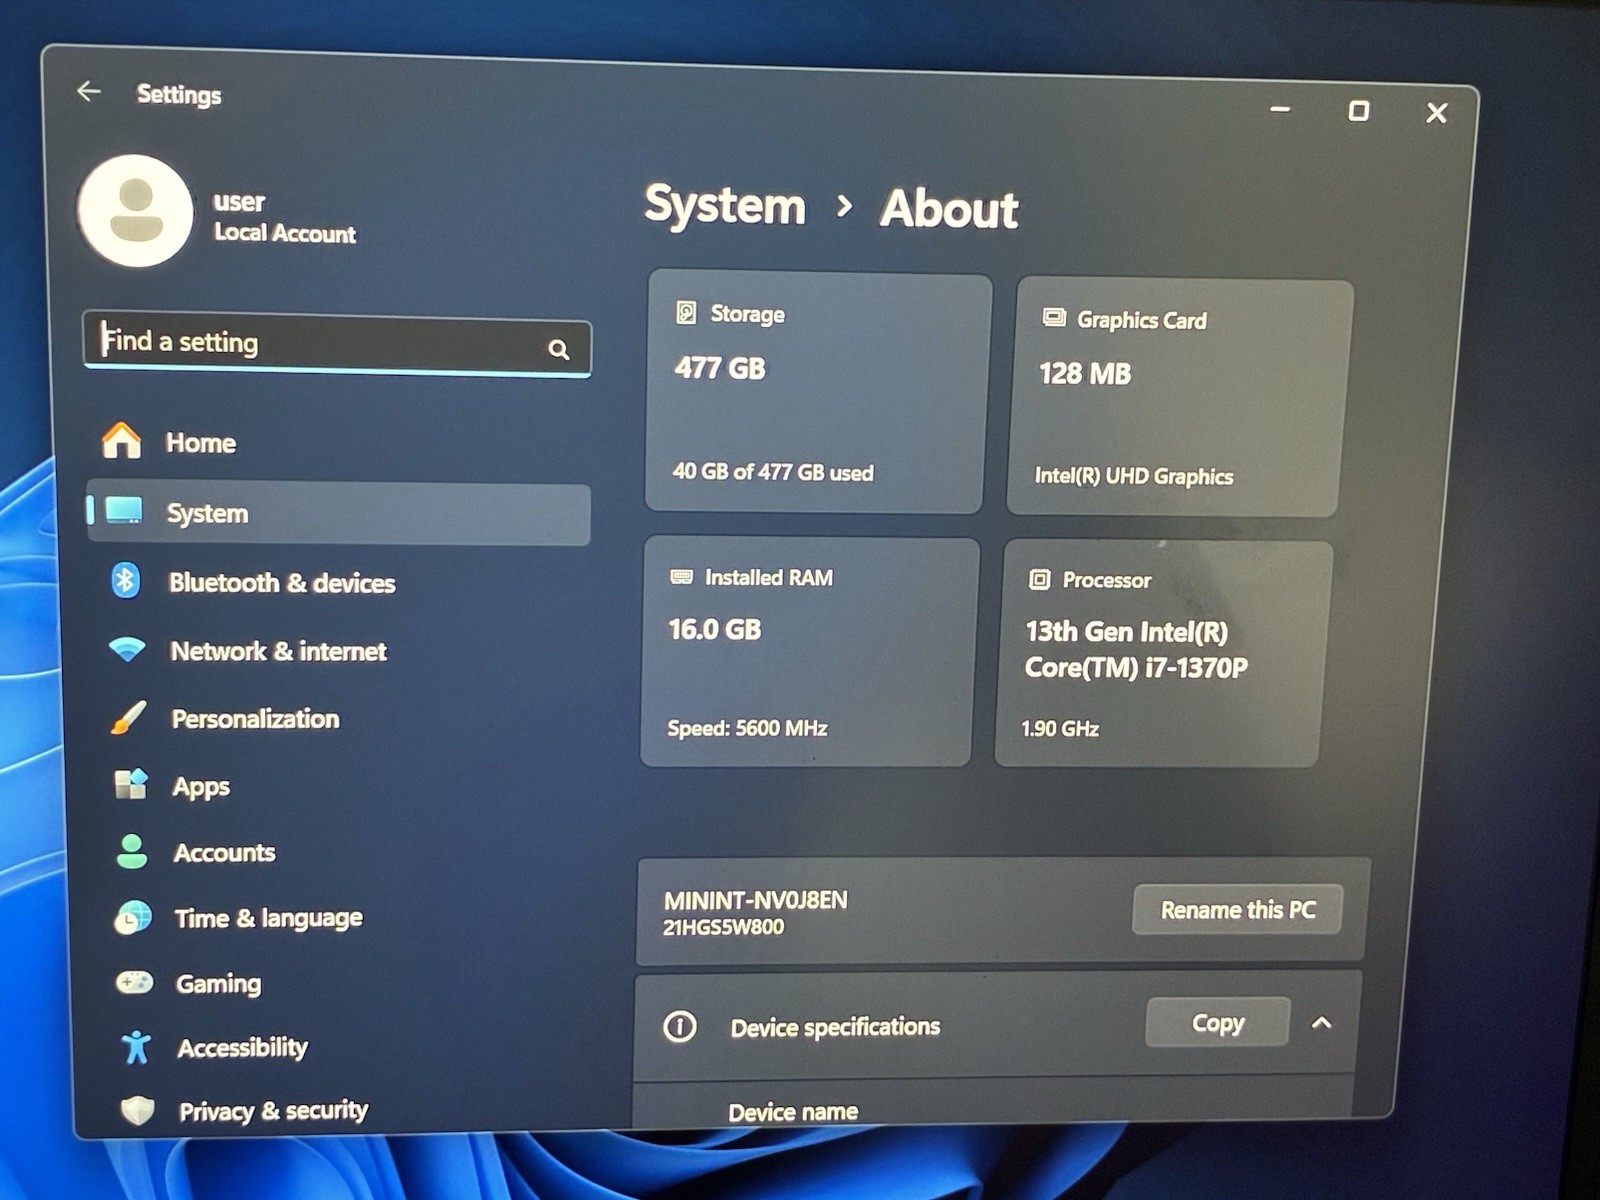Screen dimensions: 1600x1200
Task: Click the Wi-Fi network icon
Action: point(127,649)
